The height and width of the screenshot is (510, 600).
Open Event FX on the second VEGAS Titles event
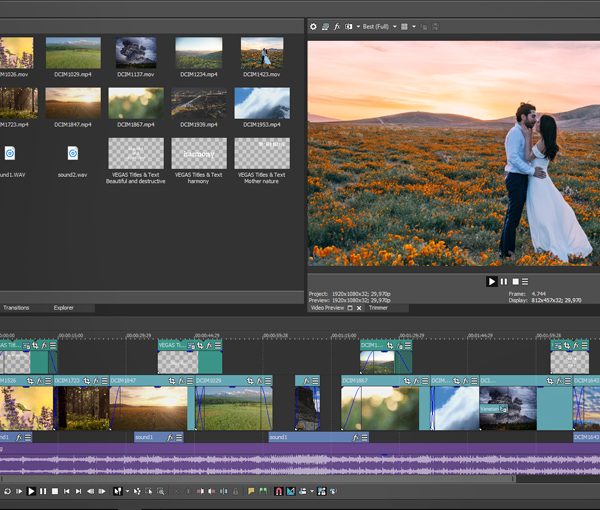coord(209,346)
